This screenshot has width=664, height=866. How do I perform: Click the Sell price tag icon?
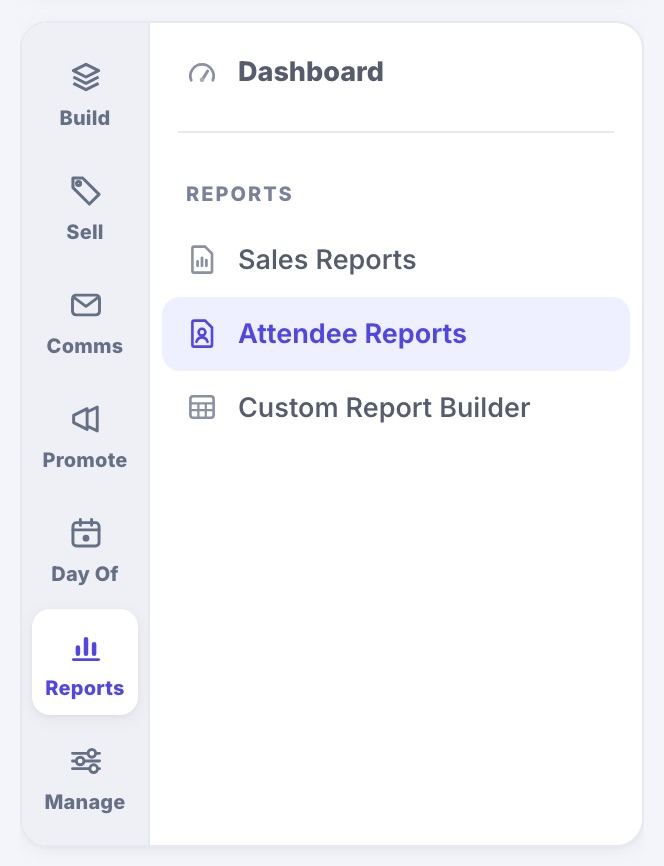[86, 191]
